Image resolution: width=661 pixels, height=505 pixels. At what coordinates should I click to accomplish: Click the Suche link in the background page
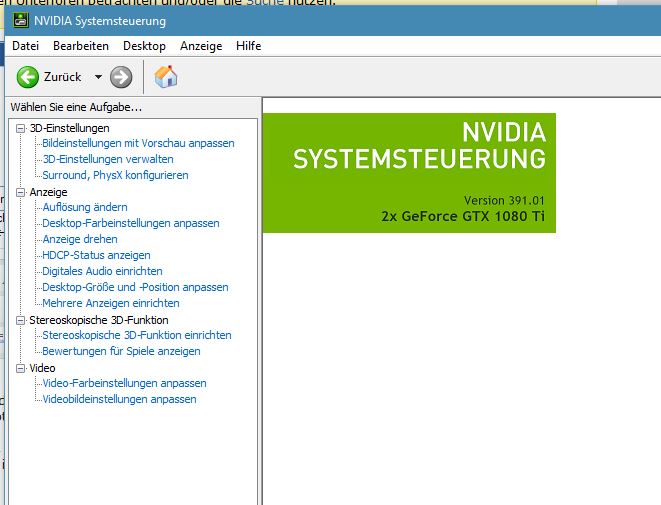(x=264, y=2)
